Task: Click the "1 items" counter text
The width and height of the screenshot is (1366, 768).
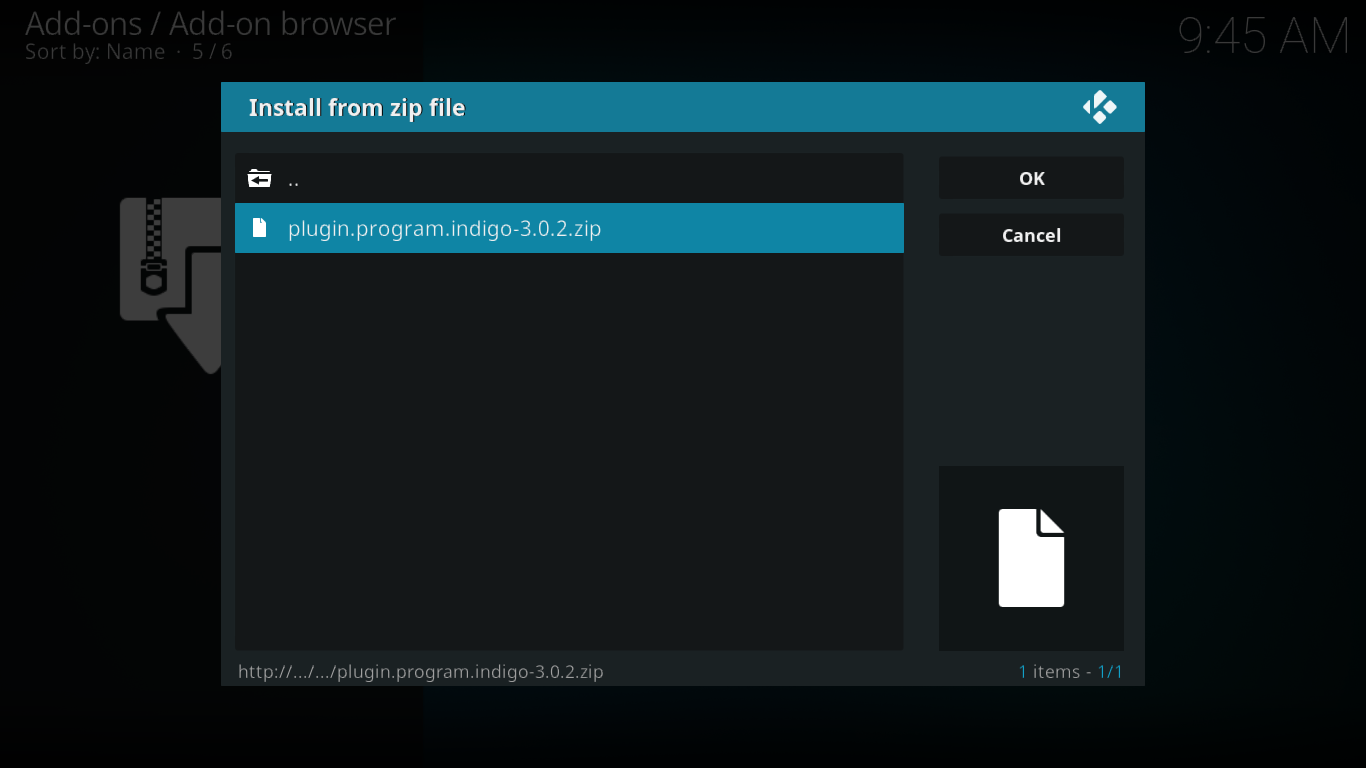Action: (x=1047, y=671)
